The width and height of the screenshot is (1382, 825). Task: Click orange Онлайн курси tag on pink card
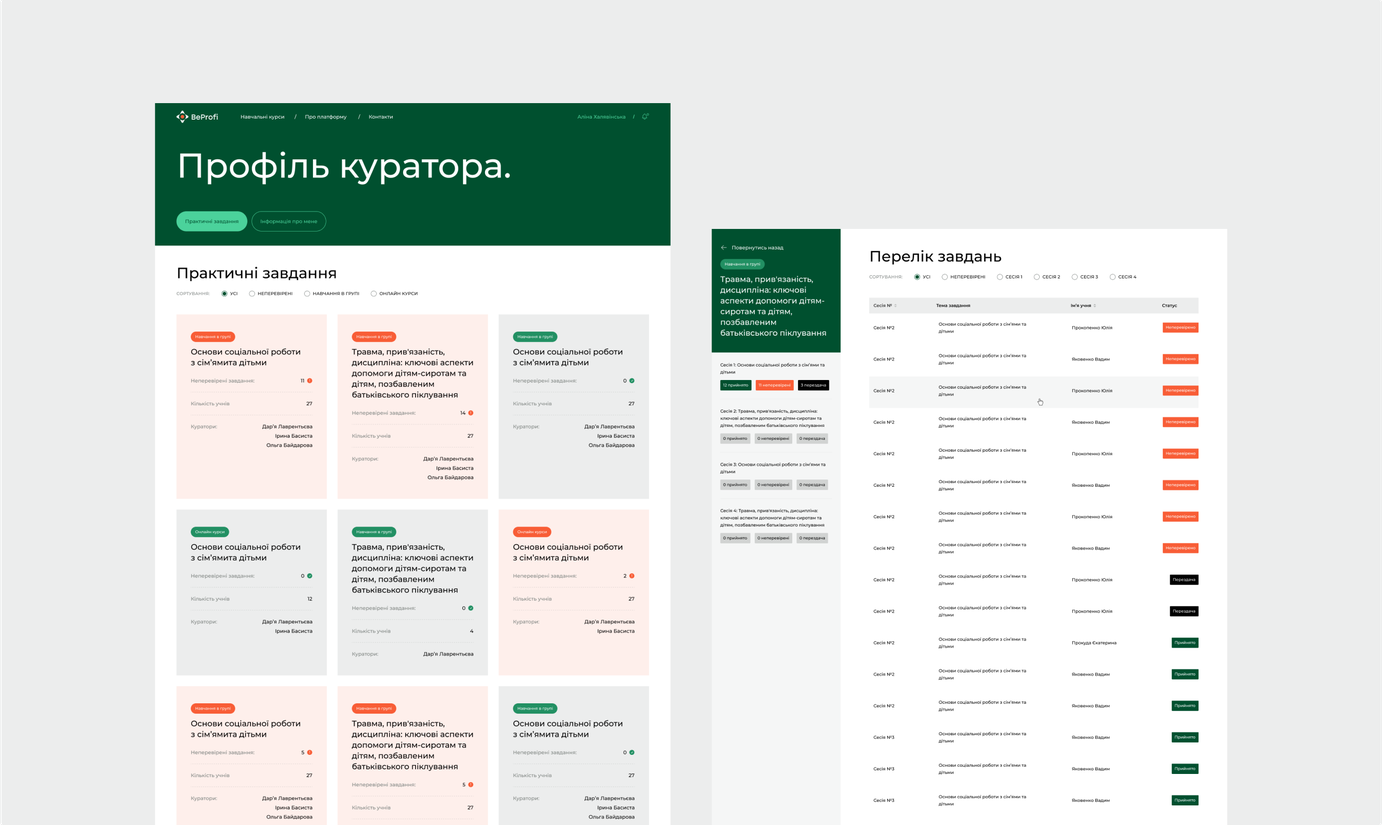click(532, 532)
